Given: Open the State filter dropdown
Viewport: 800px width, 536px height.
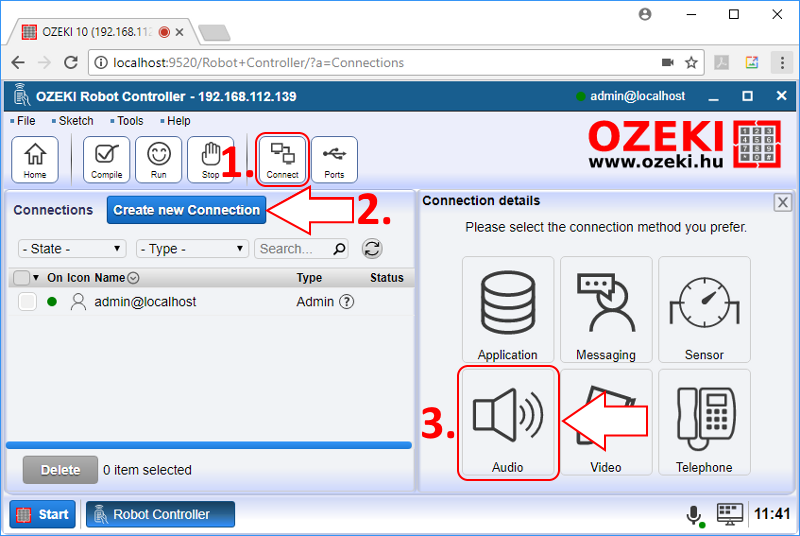Looking at the screenshot, I should pos(72,249).
